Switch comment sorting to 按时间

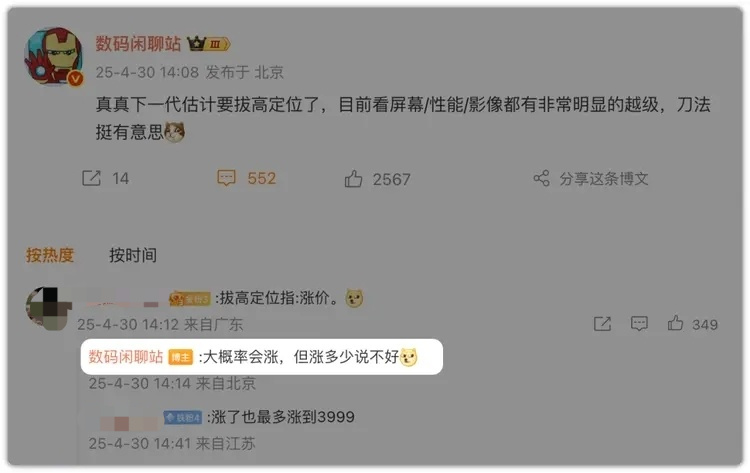133,255
